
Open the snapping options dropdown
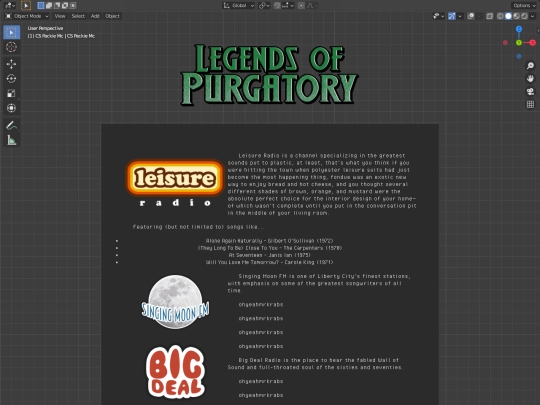[288, 6]
